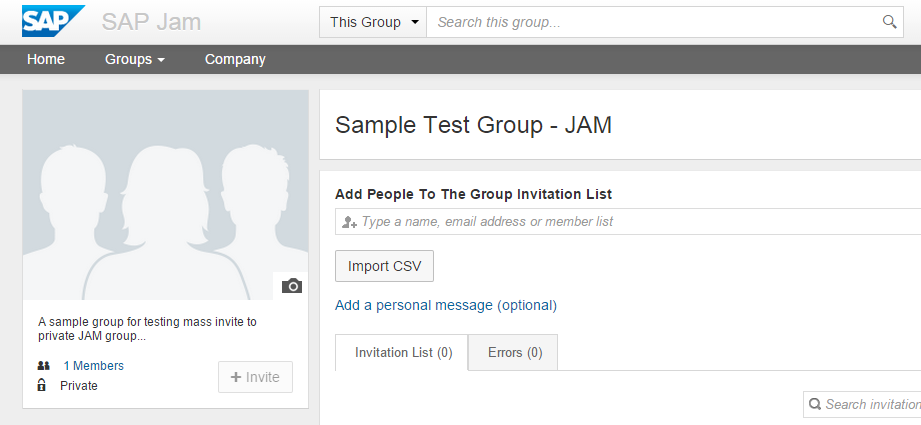Click the SAP logo
This screenshot has width=921, height=425.
[x=53, y=21]
